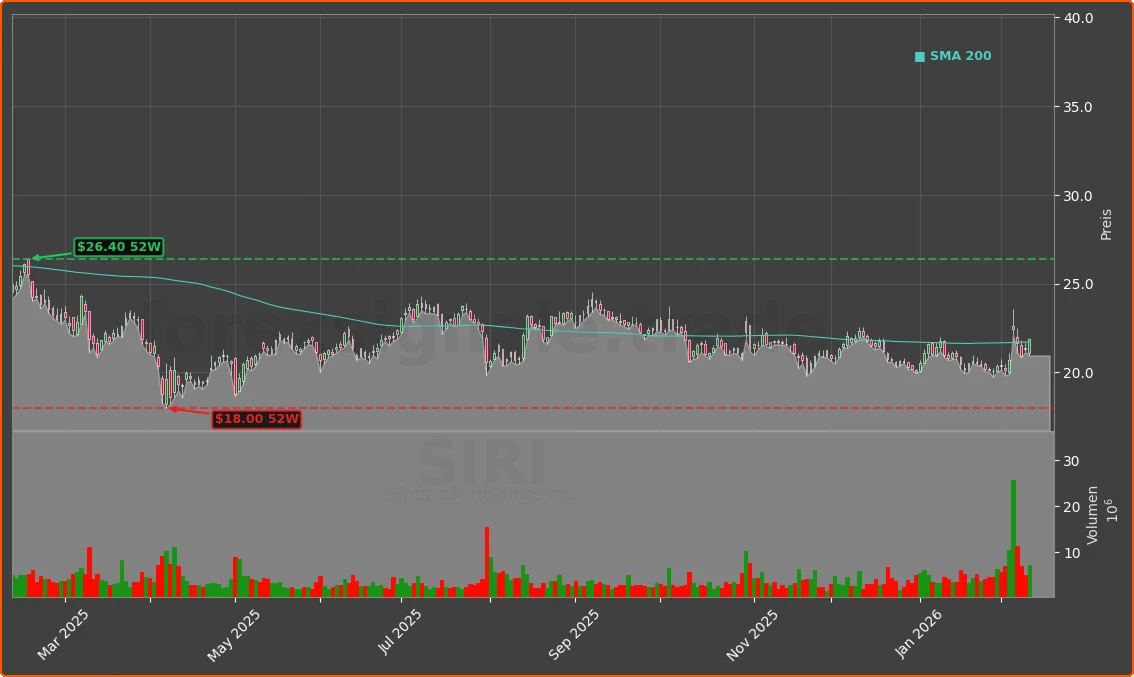Viewport: 1134px width, 677px height.
Task: Click the 35.0 price axis tick label
Action: [1079, 107]
